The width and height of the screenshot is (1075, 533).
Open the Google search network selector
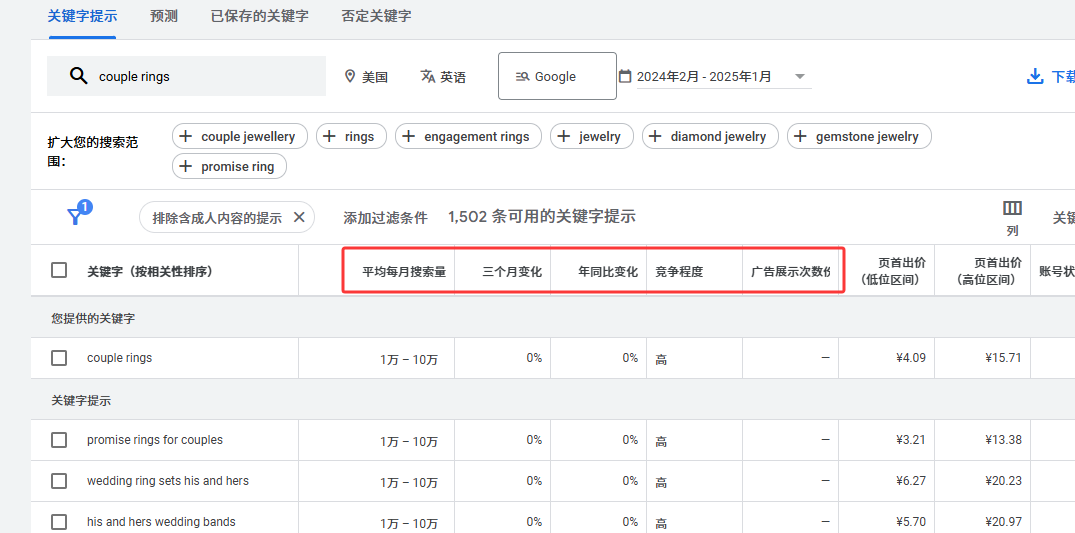(557, 77)
